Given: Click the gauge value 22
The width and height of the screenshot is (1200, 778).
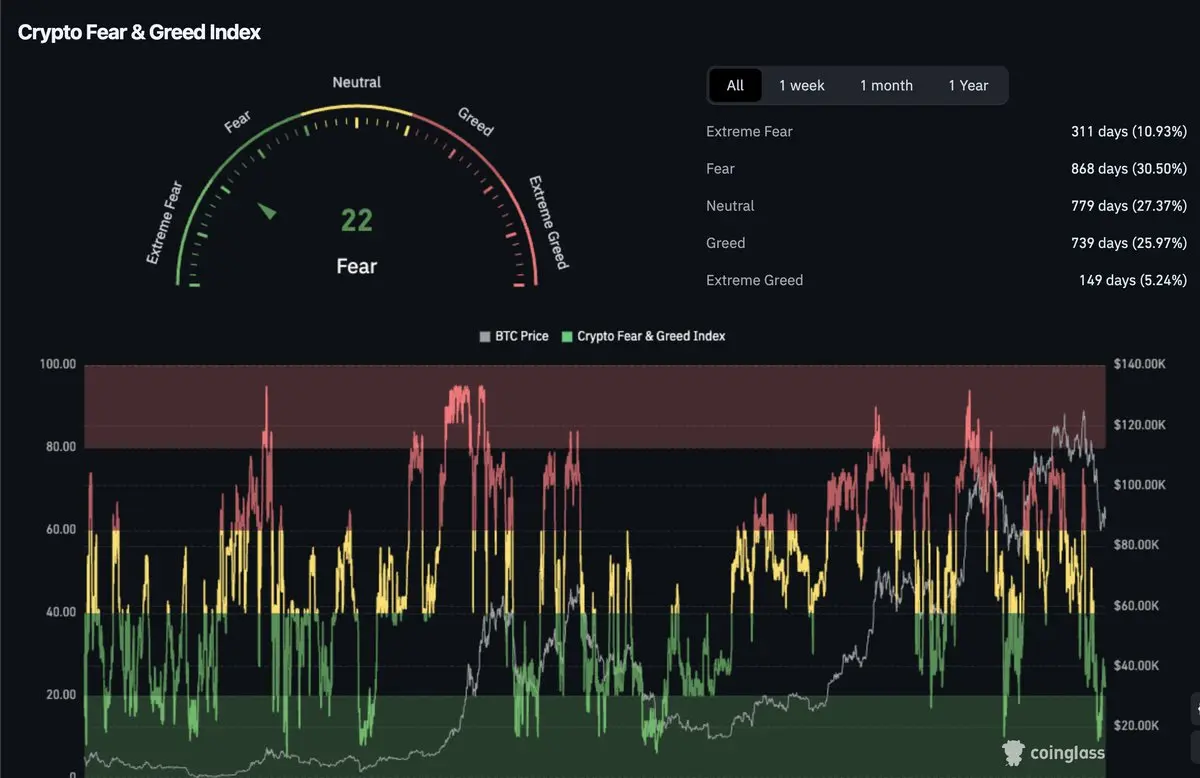Looking at the screenshot, I should 357,220.
